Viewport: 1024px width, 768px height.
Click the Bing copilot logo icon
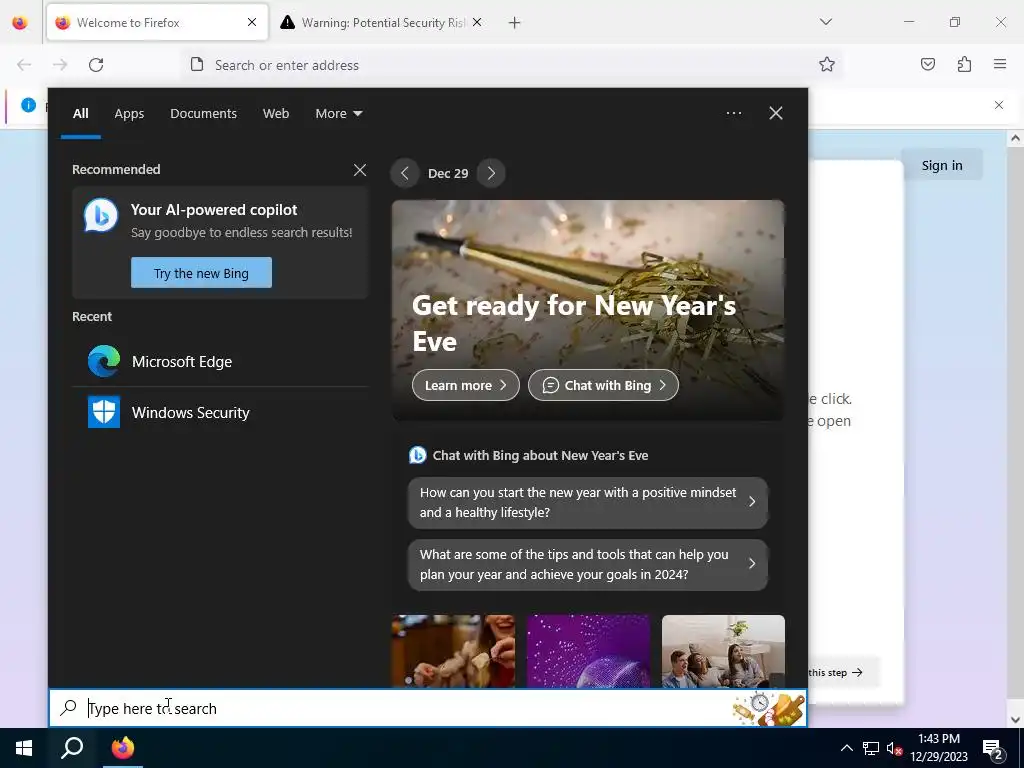101,216
